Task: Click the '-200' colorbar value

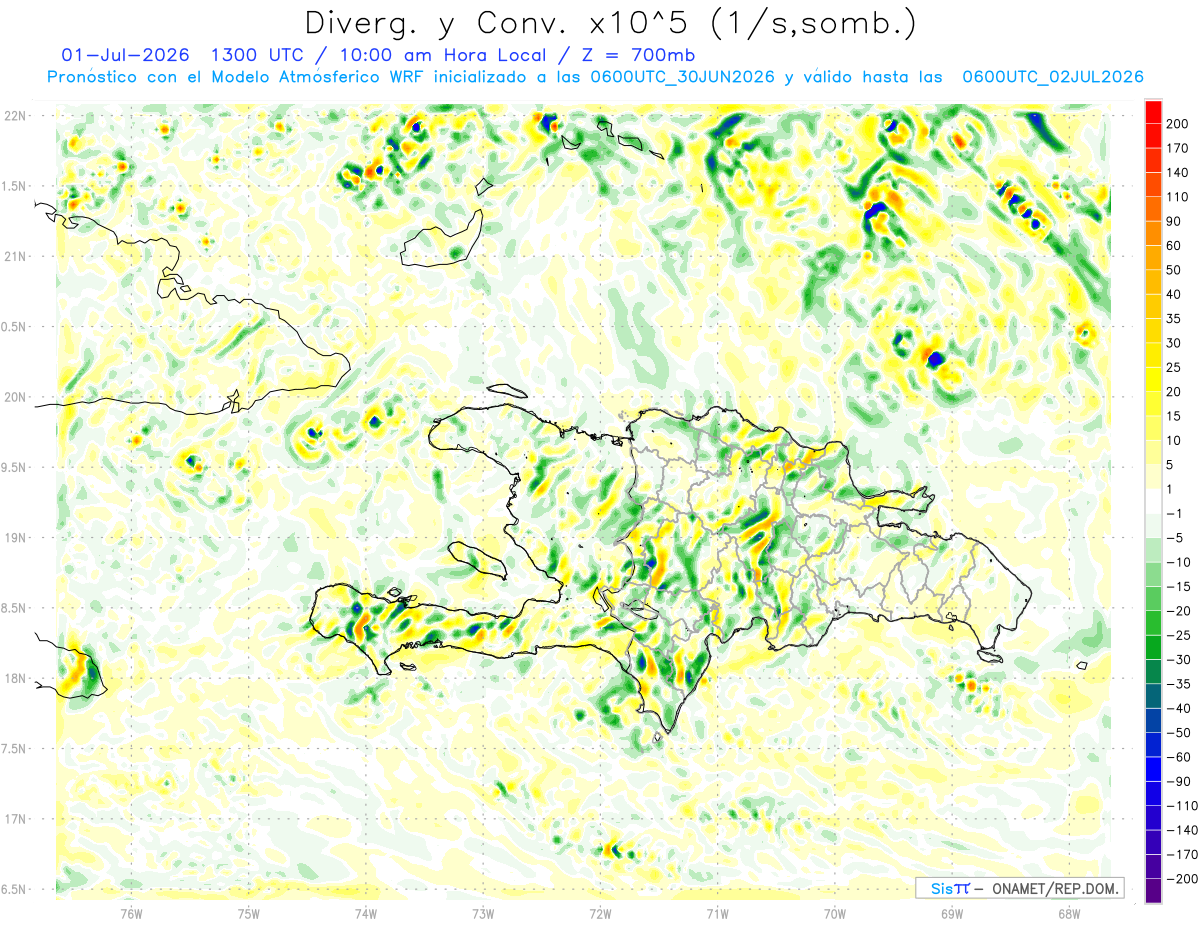Action: coord(1183,879)
